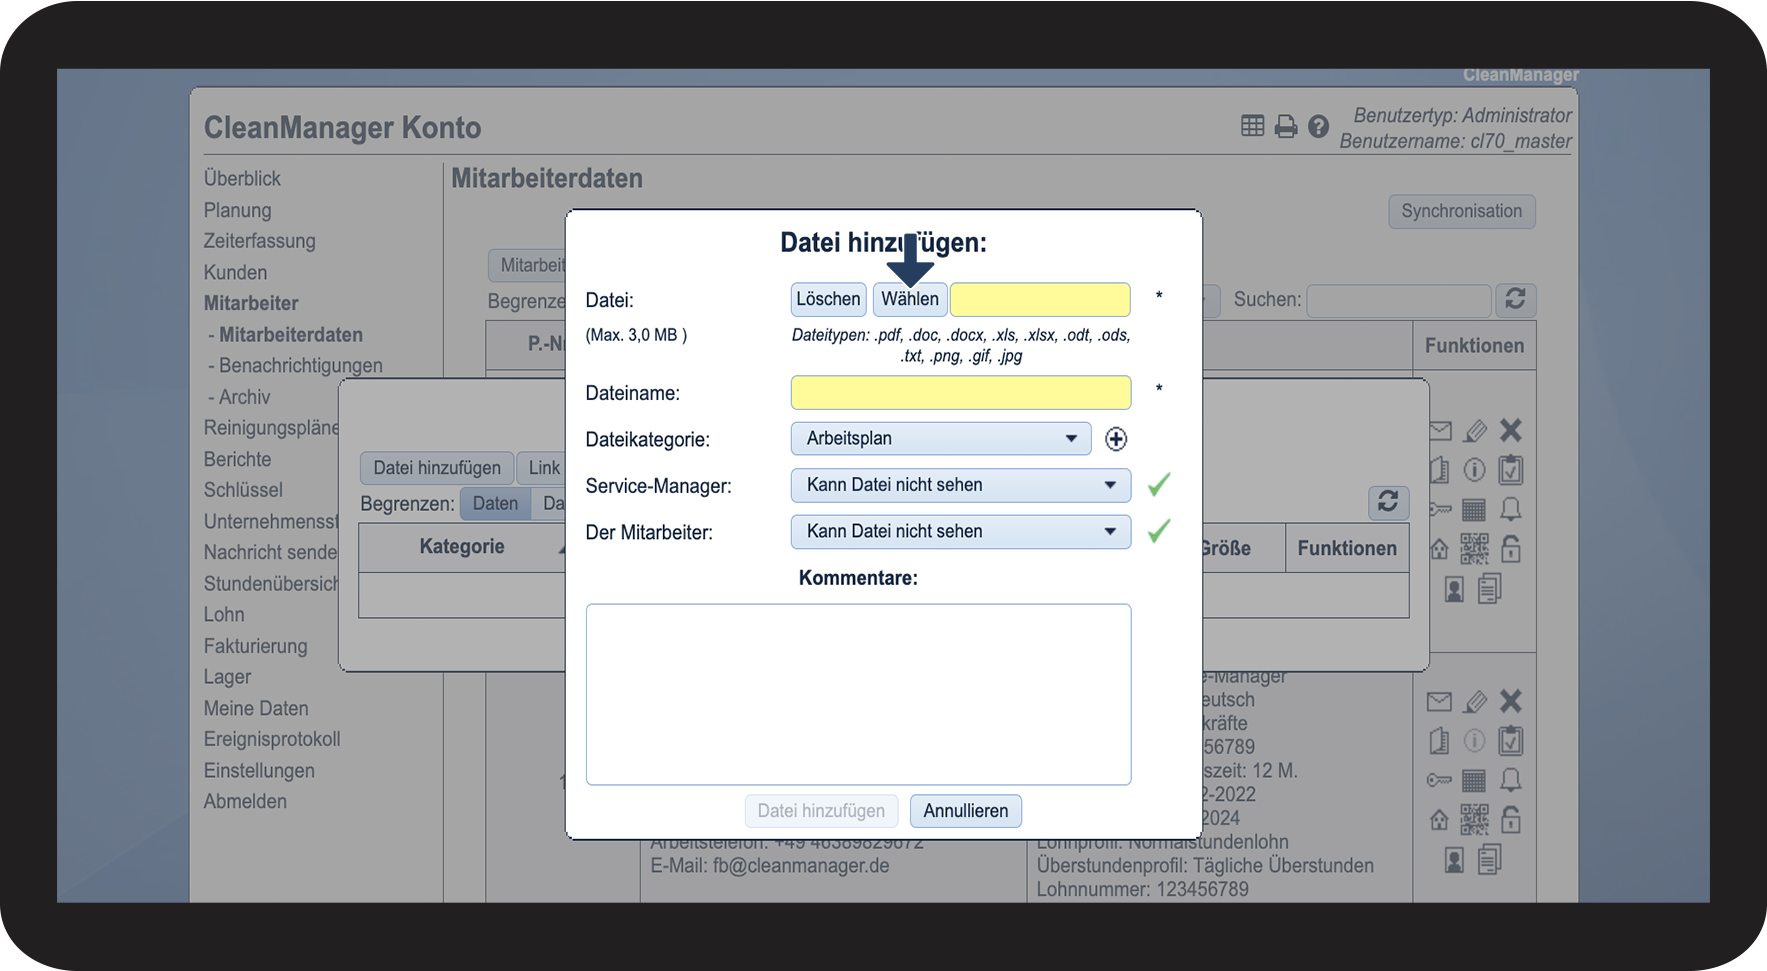Add new file category with plus icon
The width and height of the screenshot is (1767, 971).
click(x=1116, y=439)
